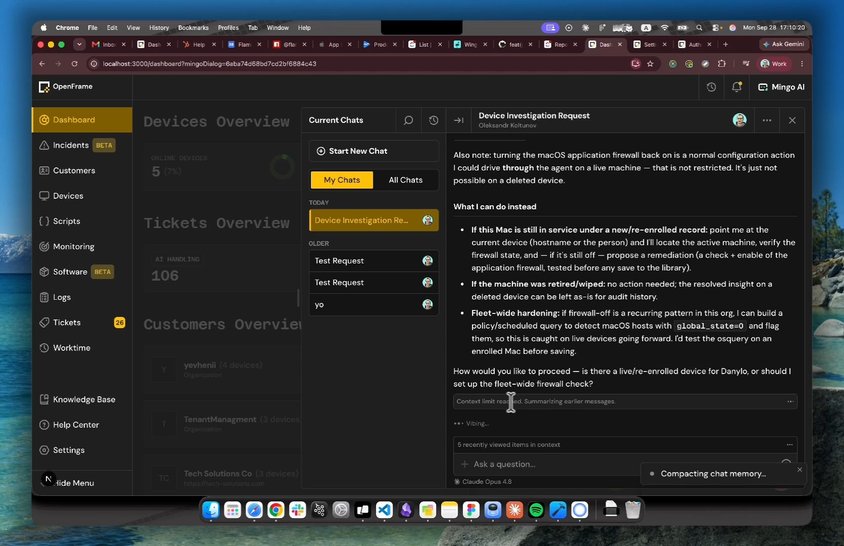Open the first Test Request chat
The width and height of the screenshot is (844, 546).
374,261
